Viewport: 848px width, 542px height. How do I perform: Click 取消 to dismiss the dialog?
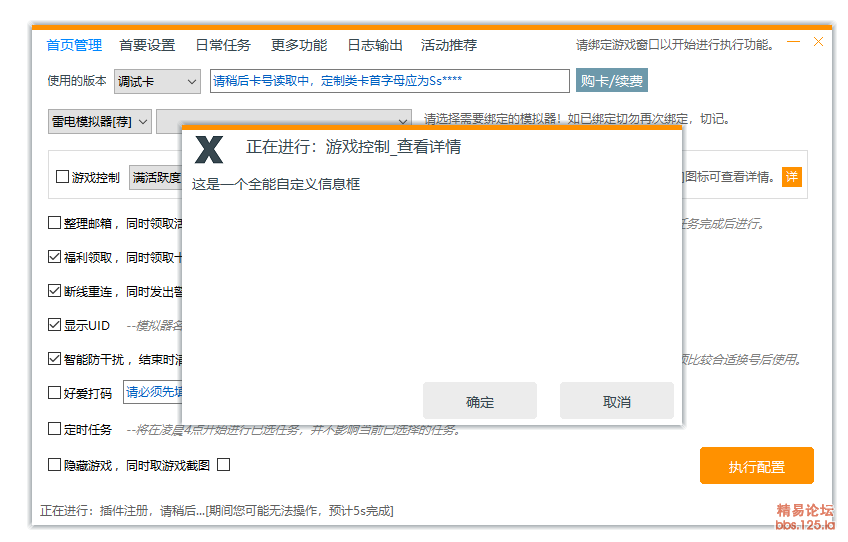(616, 401)
